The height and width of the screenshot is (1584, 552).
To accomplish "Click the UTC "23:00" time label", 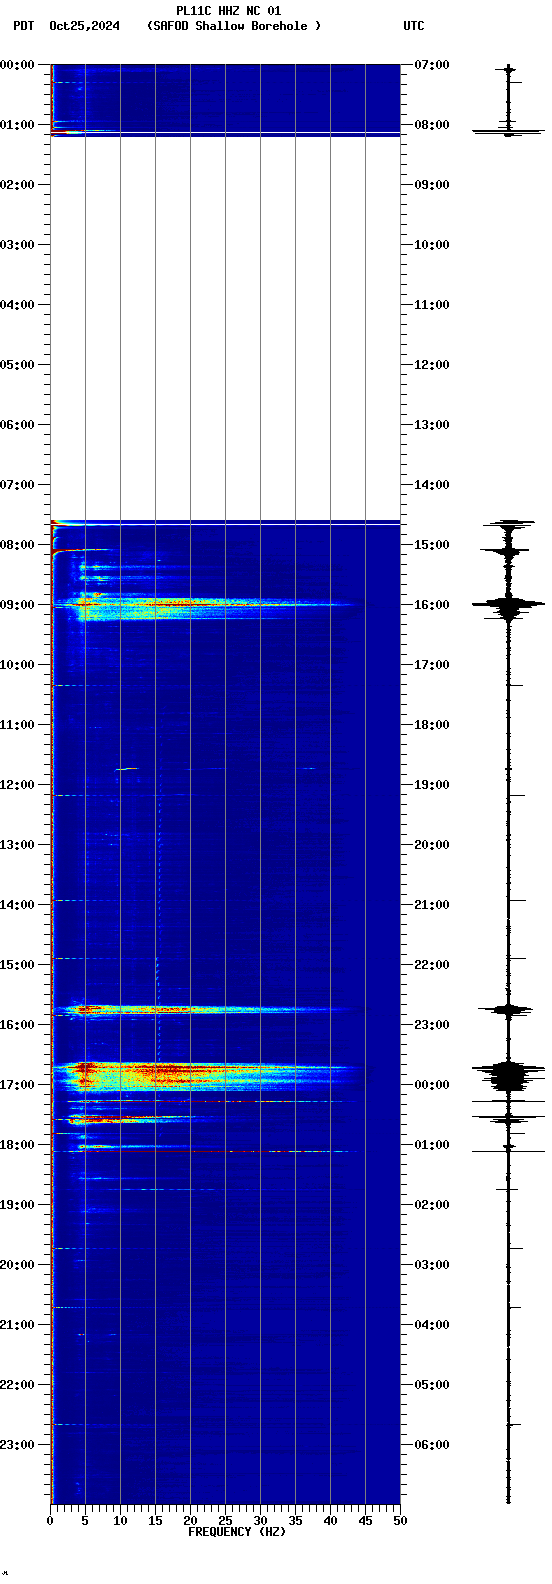I will pos(432,1025).
